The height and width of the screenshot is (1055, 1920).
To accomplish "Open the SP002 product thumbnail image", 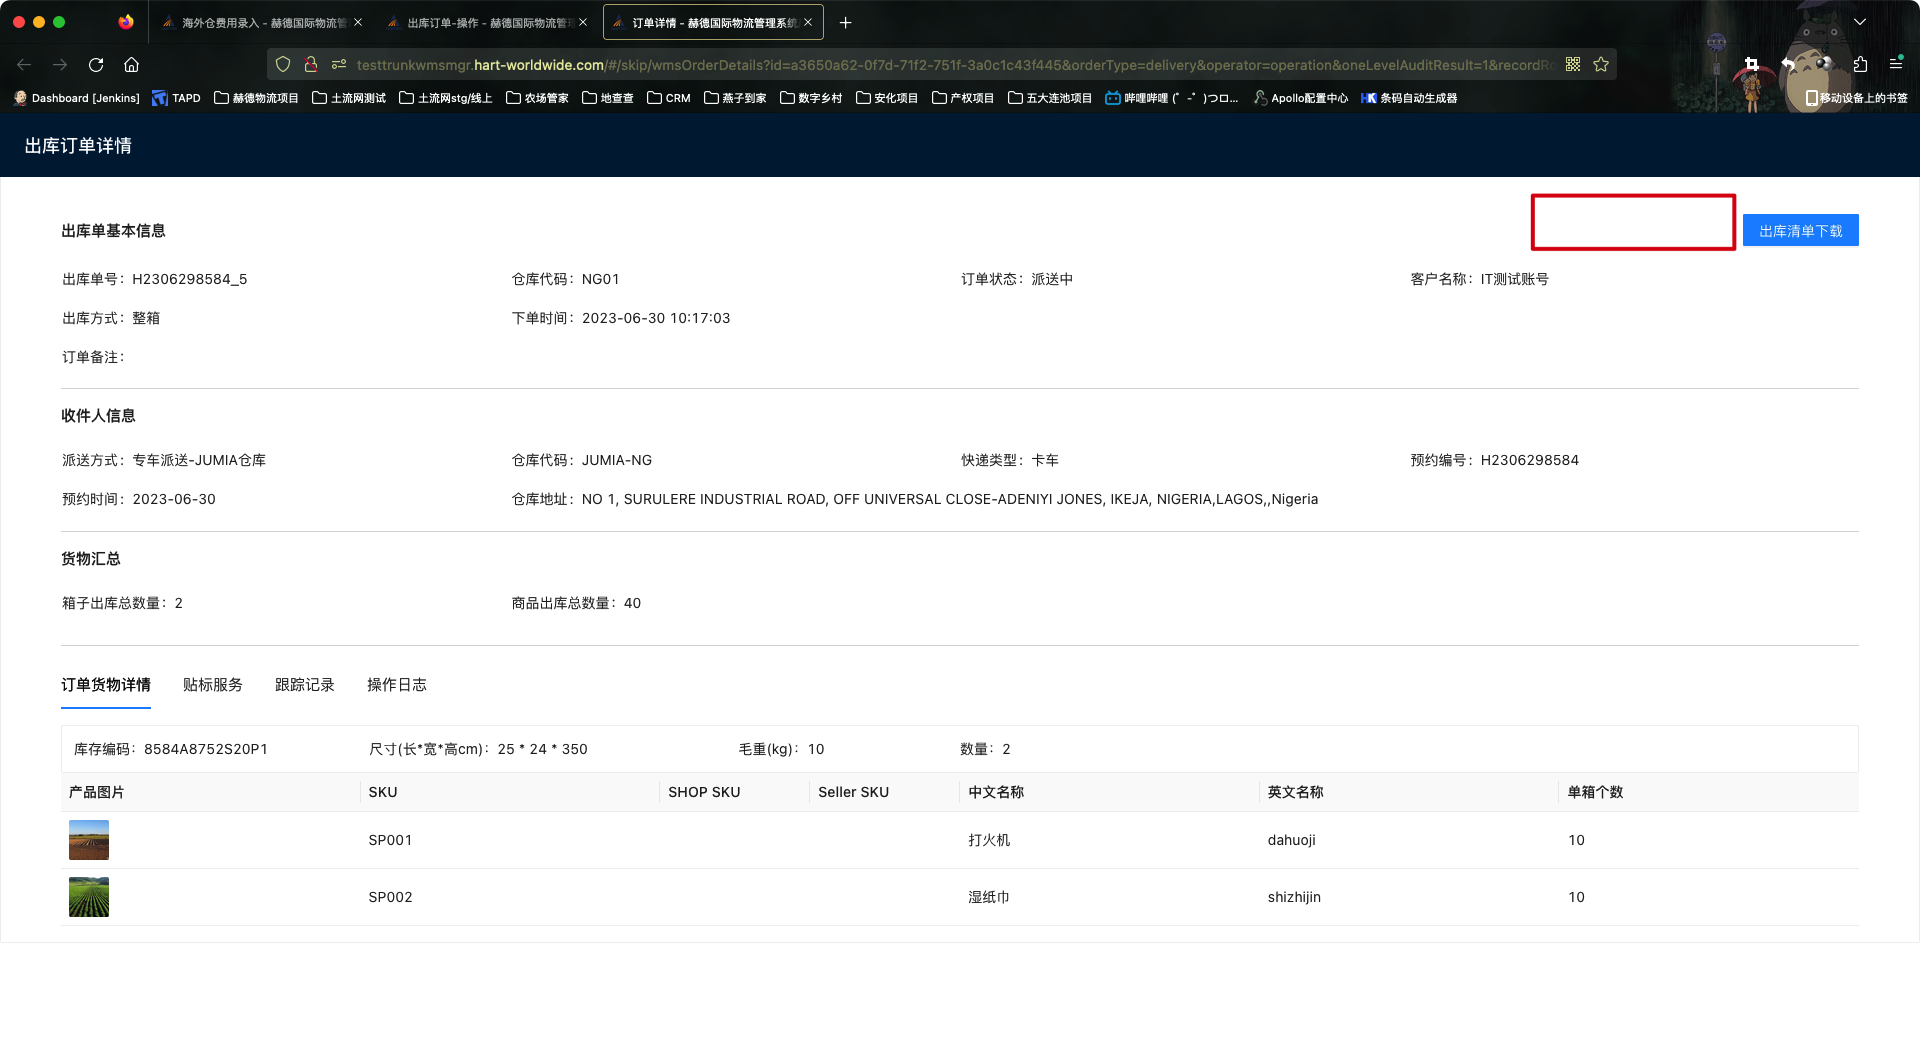I will (x=89, y=897).
